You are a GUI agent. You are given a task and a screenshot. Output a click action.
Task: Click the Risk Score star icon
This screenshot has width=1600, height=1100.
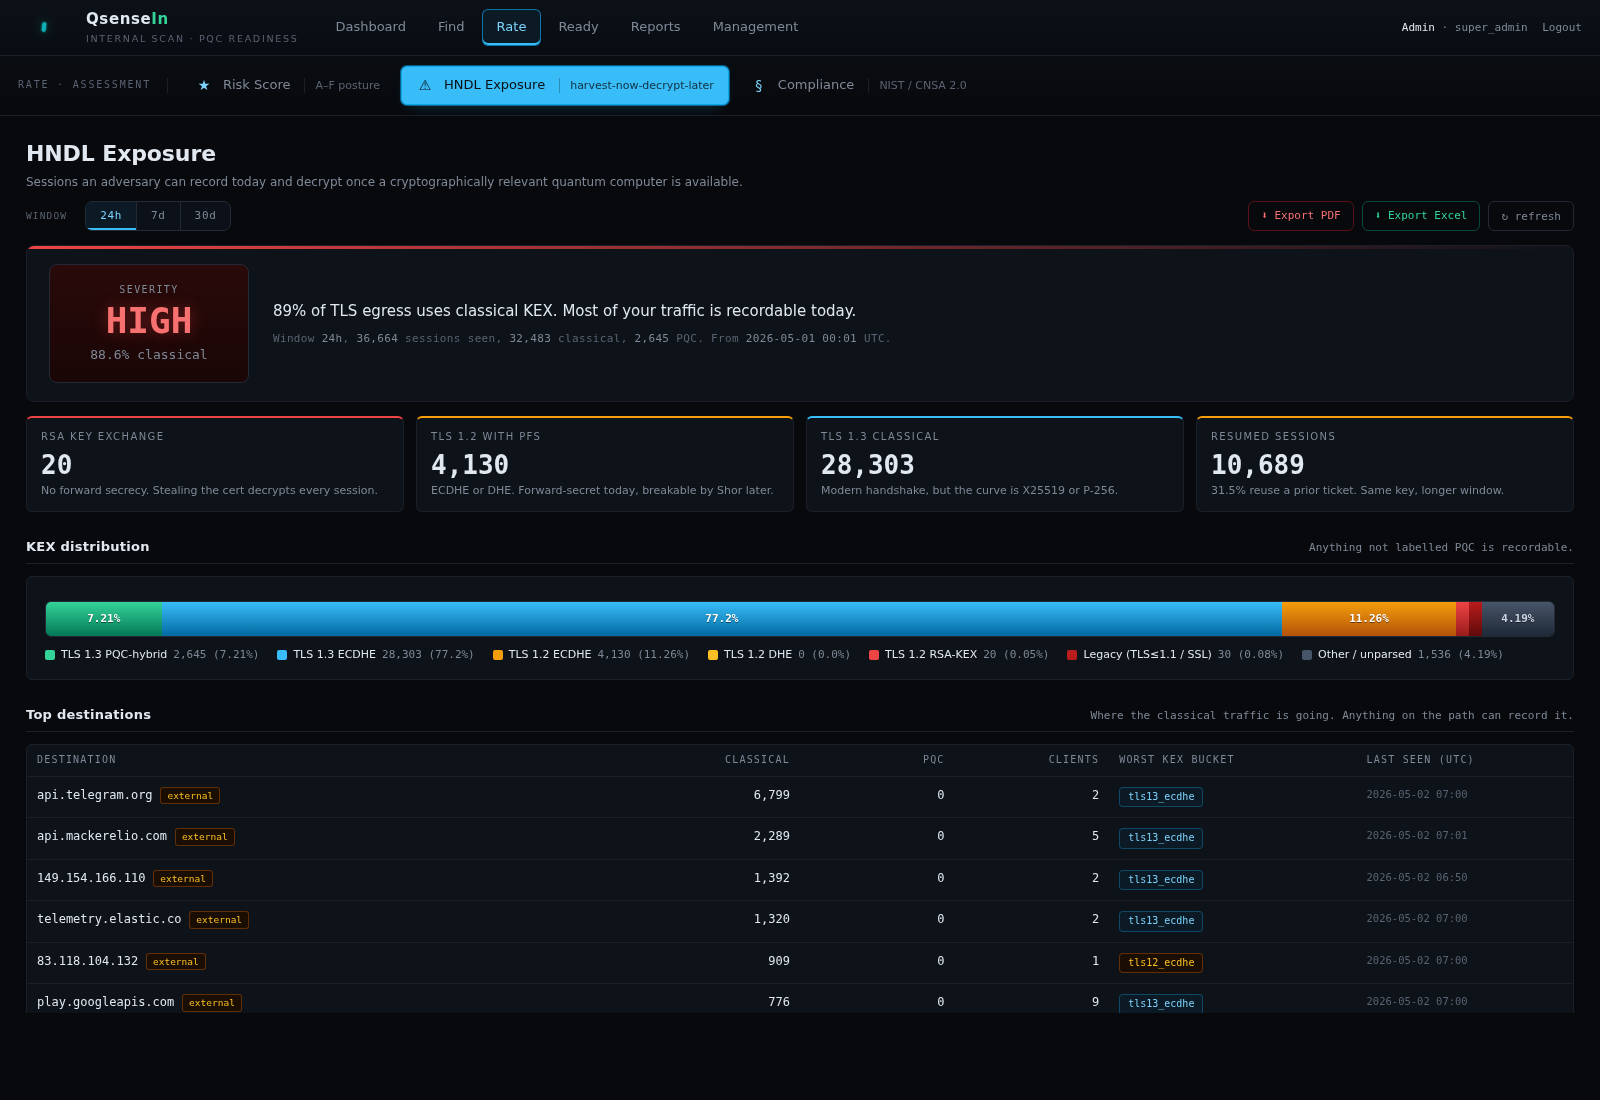point(204,85)
